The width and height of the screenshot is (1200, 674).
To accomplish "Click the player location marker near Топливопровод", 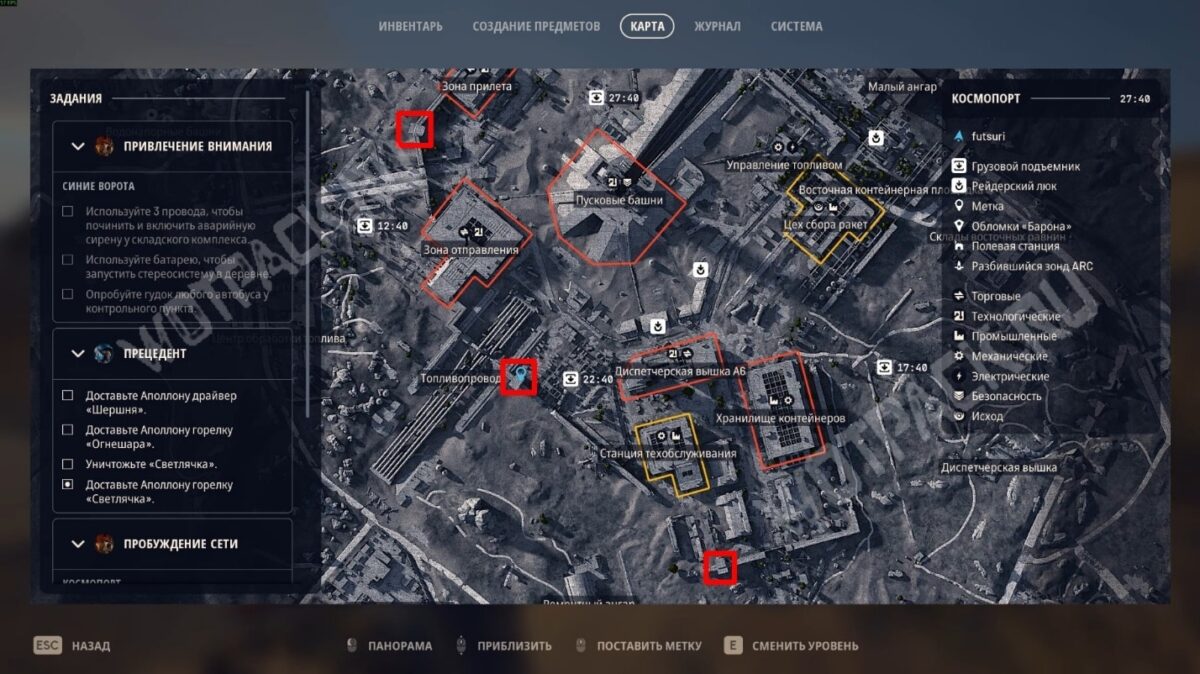I will (x=518, y=376).
